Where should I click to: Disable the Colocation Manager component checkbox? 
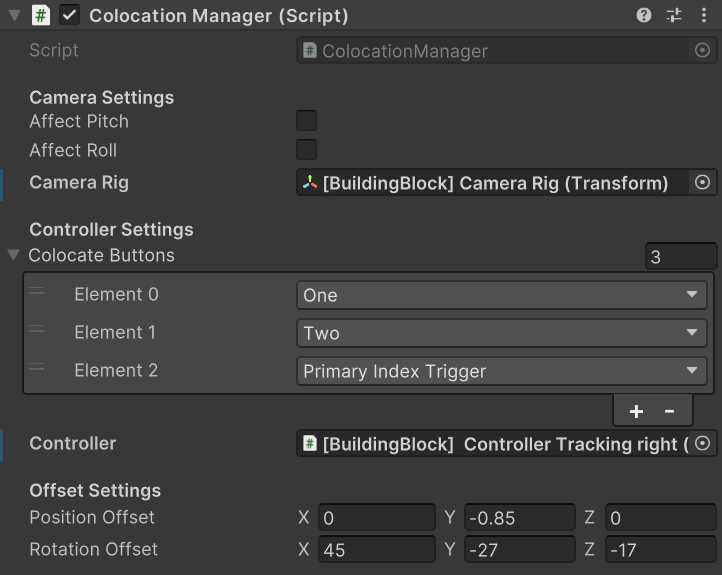69,15
